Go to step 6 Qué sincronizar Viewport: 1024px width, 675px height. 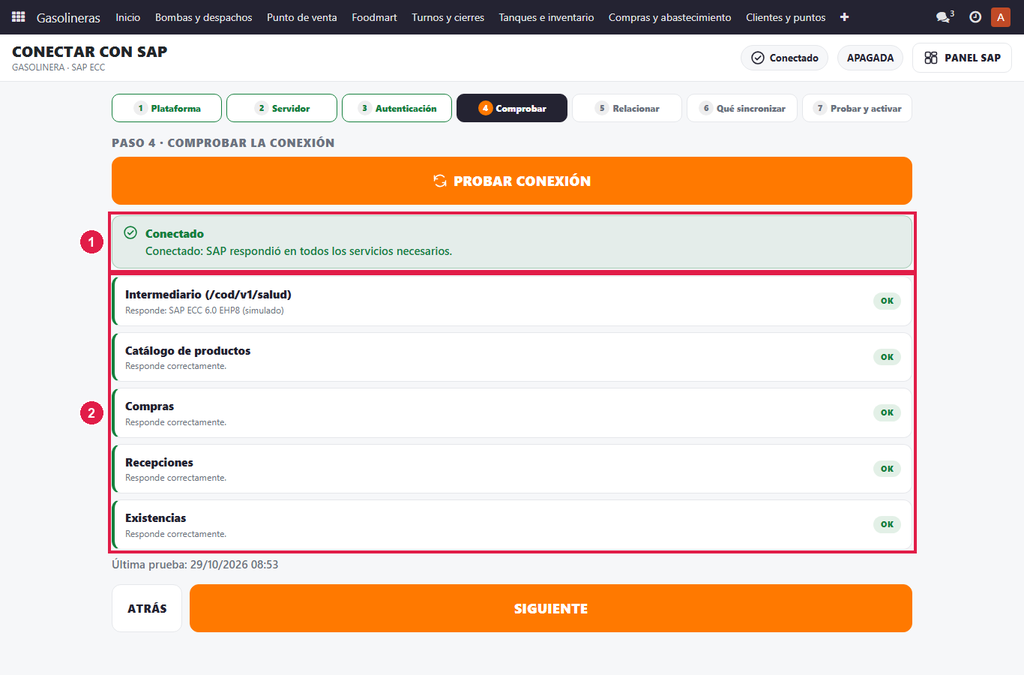tap(742, 108)
